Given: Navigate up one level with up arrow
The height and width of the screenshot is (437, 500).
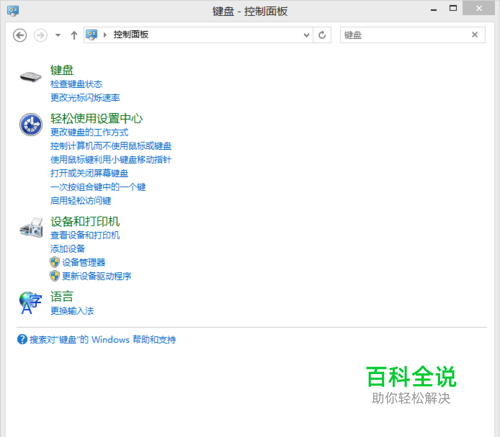Looking at the screenshot, I should (74, 35).
